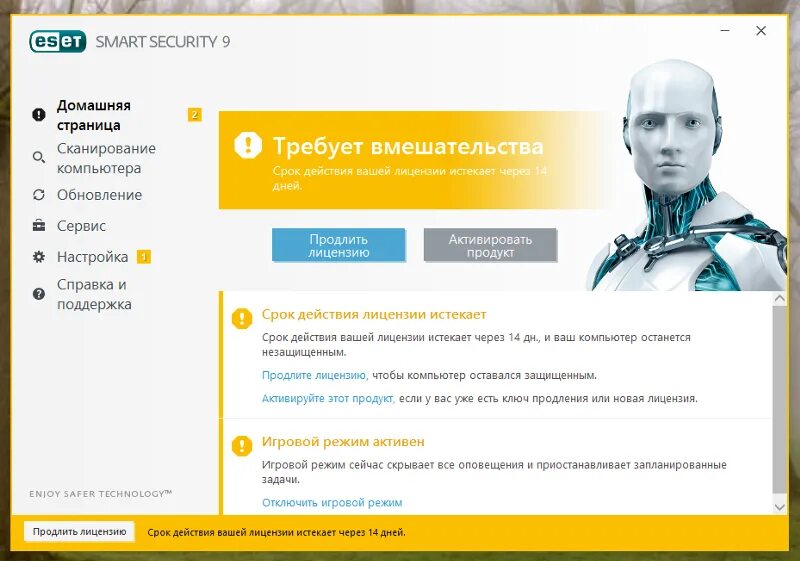Click the SMART SECURITY 9 title text
This screenshot has height=561, width=800.
pyautogui.click(x=163, y=42)
